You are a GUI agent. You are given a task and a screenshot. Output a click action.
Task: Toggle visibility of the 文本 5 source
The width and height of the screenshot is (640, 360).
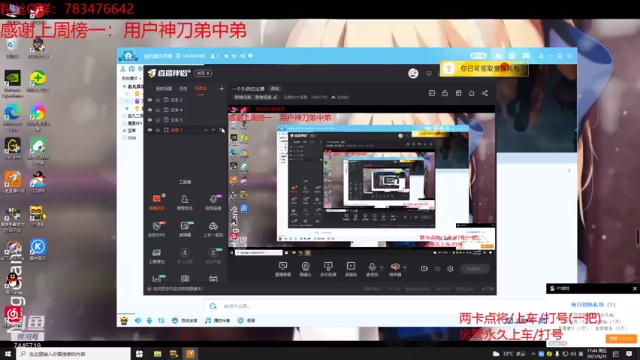(150, 120)
